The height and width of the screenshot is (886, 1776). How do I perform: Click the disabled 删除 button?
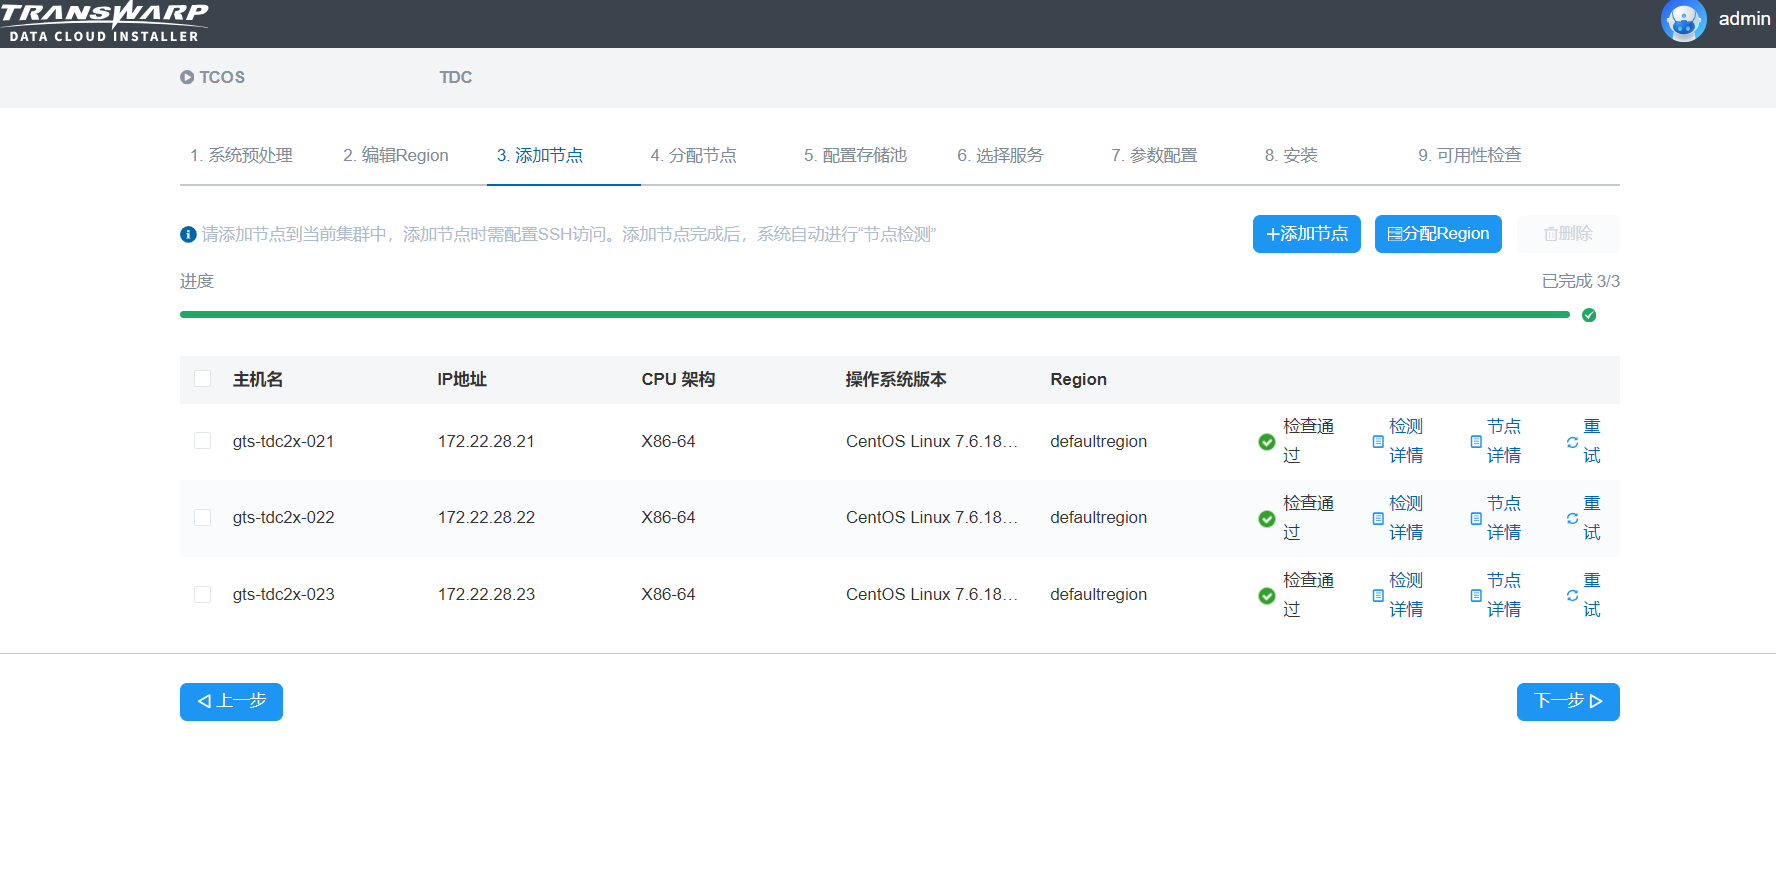(x=1568, y=234)
